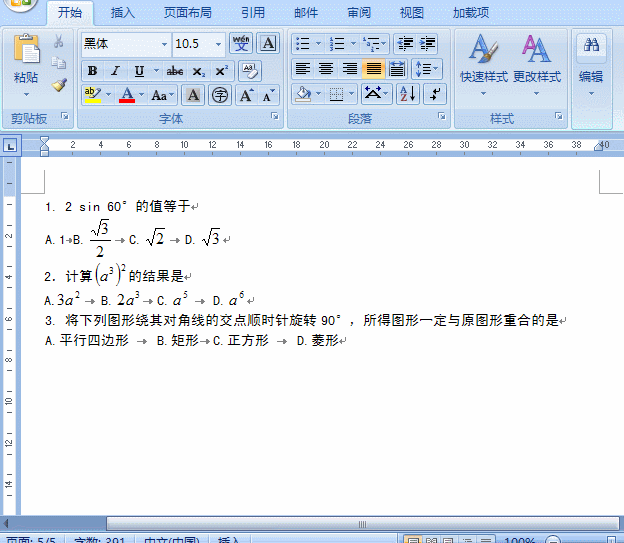Click the Paste clipboard icon
Screen dimensions: 624x543
pos(26,49)
